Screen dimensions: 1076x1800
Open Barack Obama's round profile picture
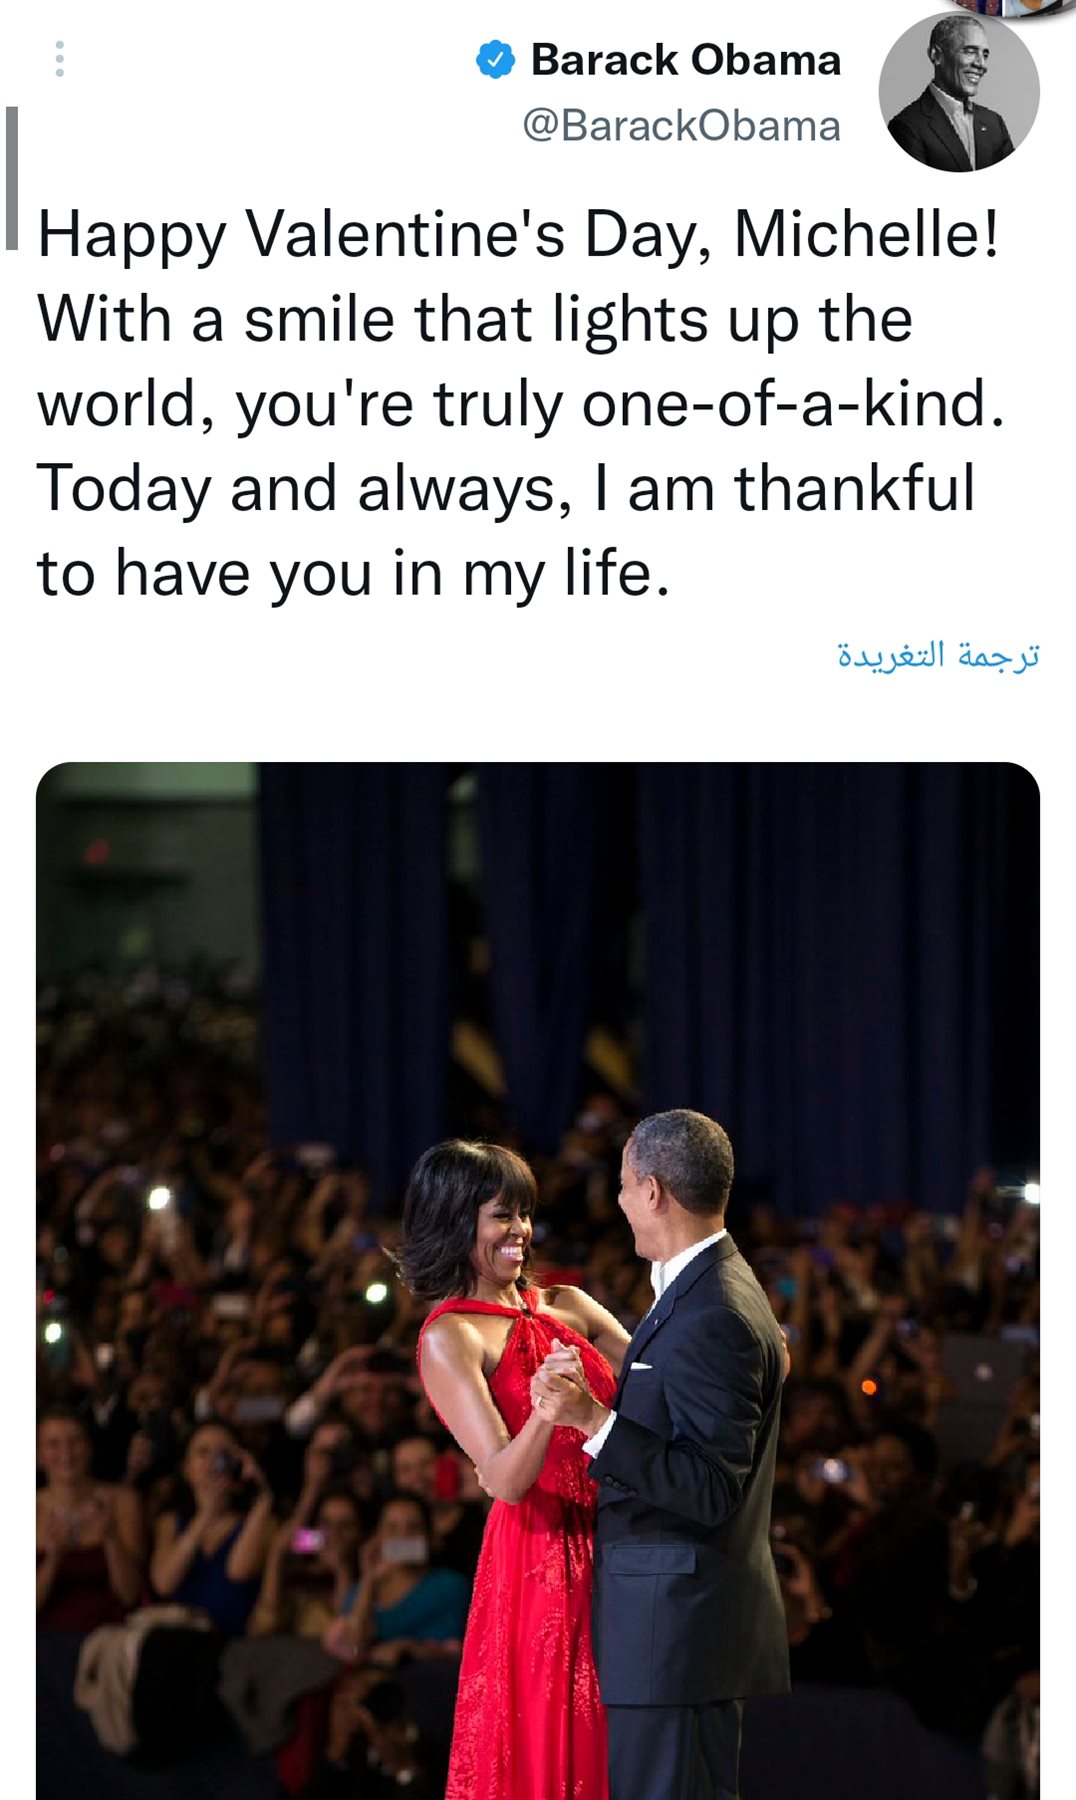point(958,92)
